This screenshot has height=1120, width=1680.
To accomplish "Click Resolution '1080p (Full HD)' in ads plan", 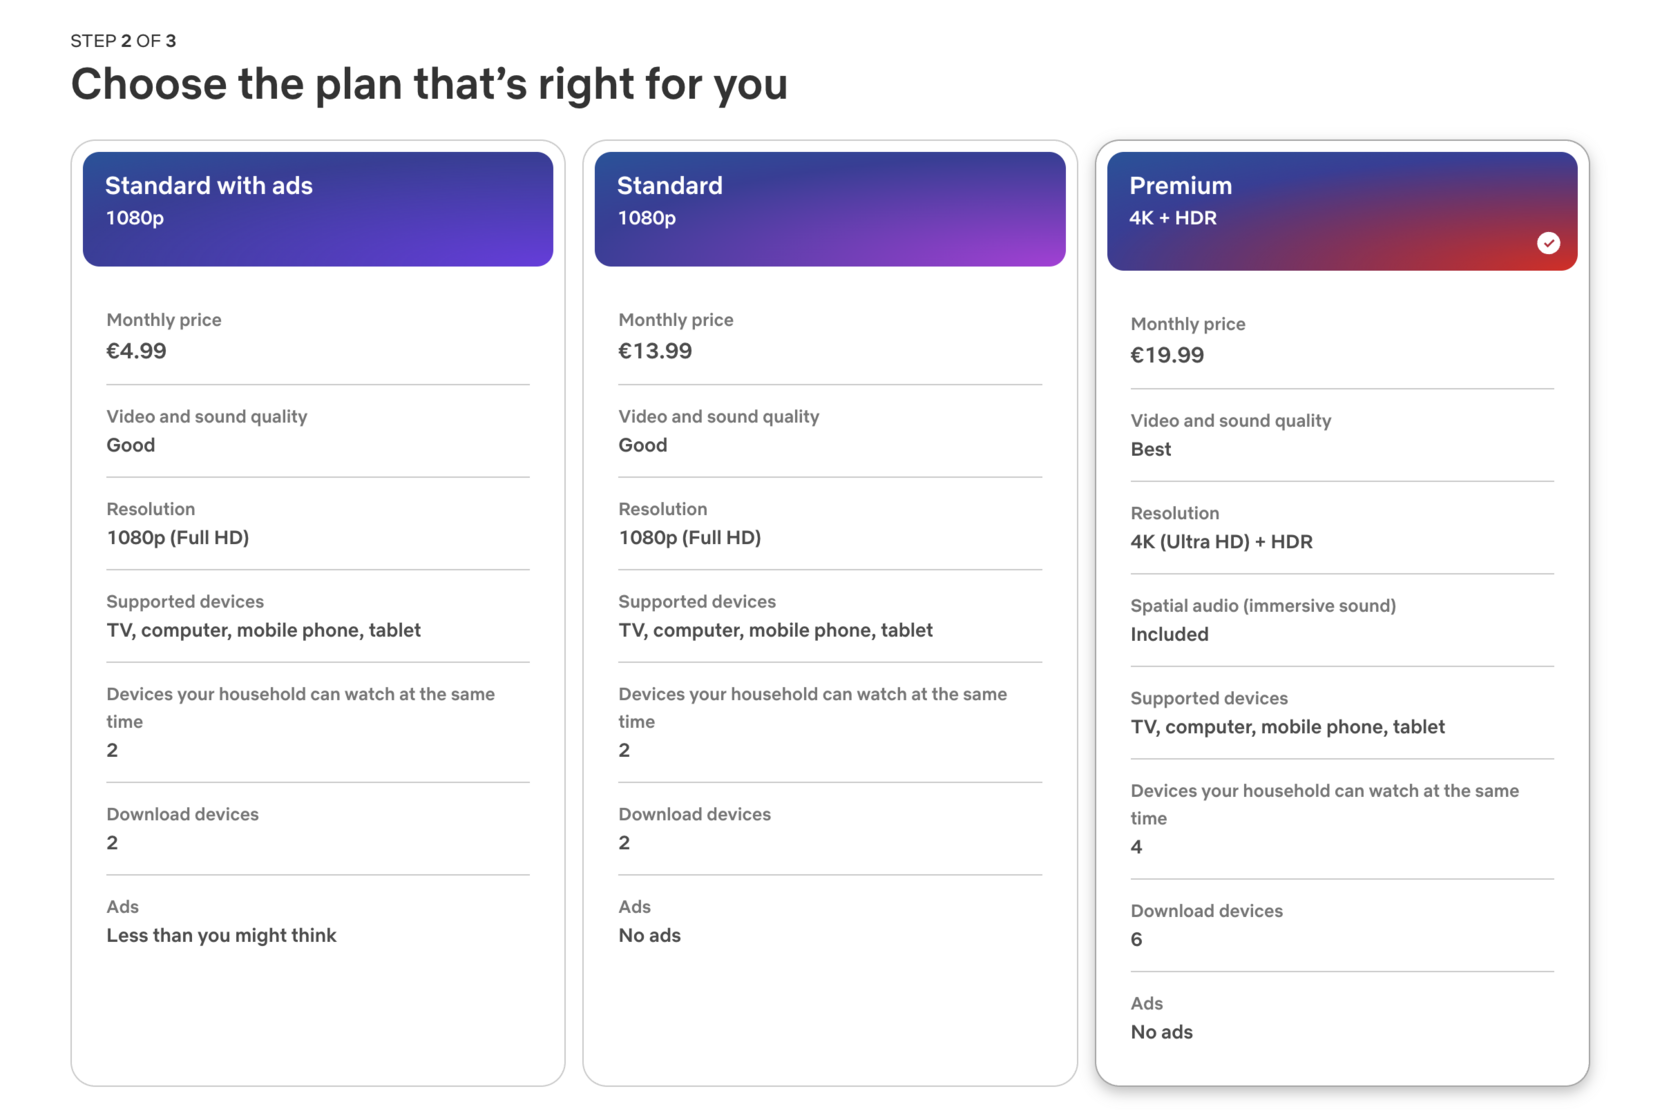I will click(x=178, y=538).
